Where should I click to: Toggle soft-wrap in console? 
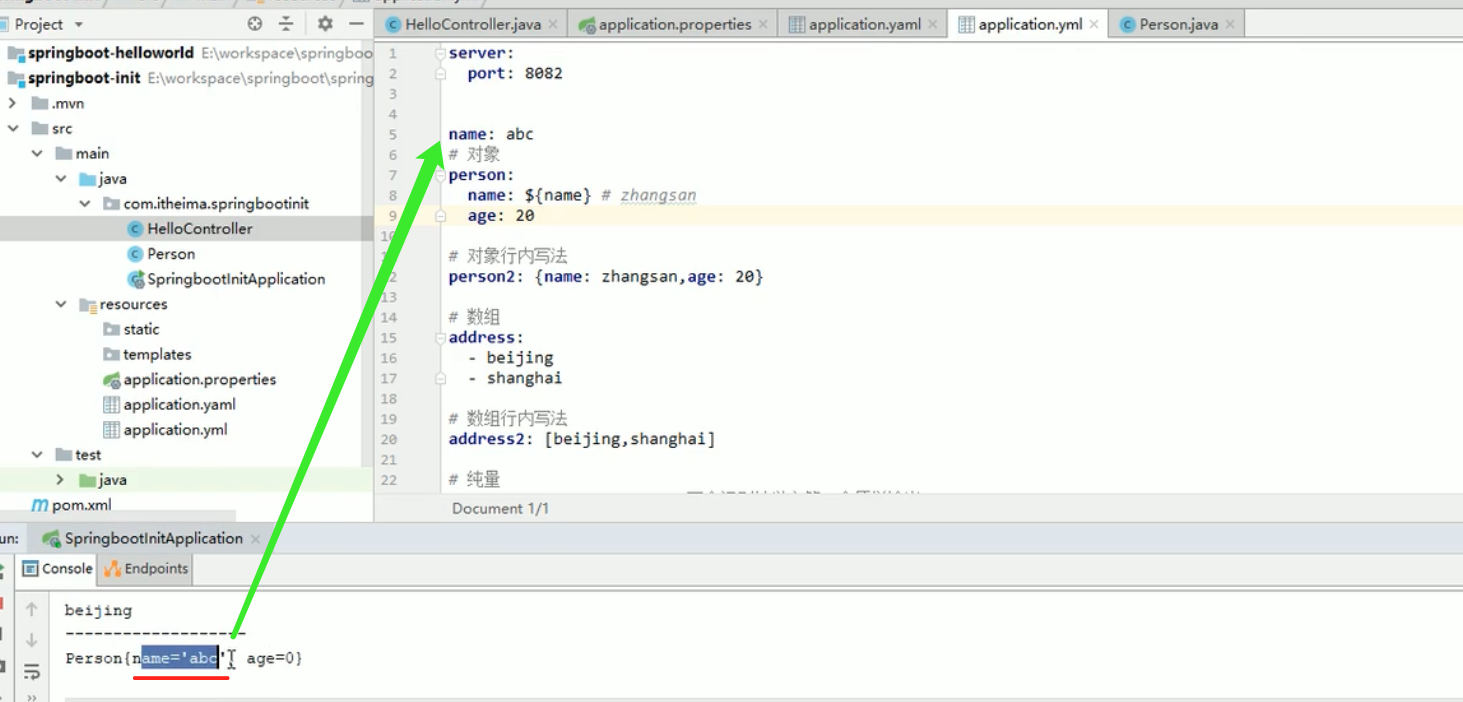[31, 671]
